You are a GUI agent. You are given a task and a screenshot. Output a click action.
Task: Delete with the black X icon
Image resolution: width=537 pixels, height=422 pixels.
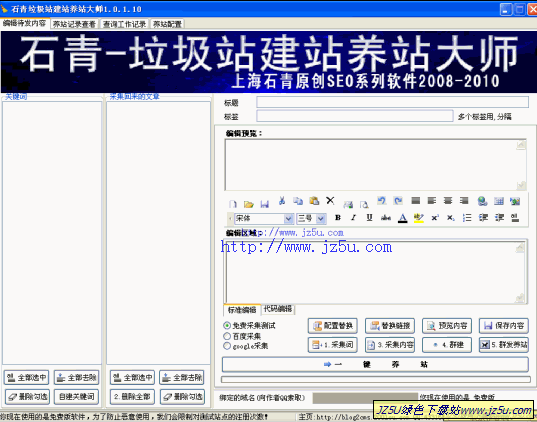330,200
